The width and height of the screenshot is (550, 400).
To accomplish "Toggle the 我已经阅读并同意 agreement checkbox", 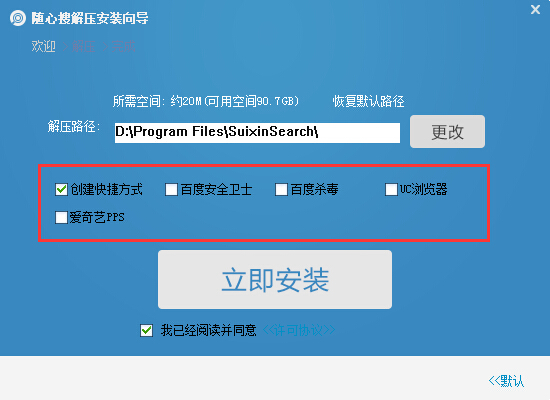I will coord(146,330).
